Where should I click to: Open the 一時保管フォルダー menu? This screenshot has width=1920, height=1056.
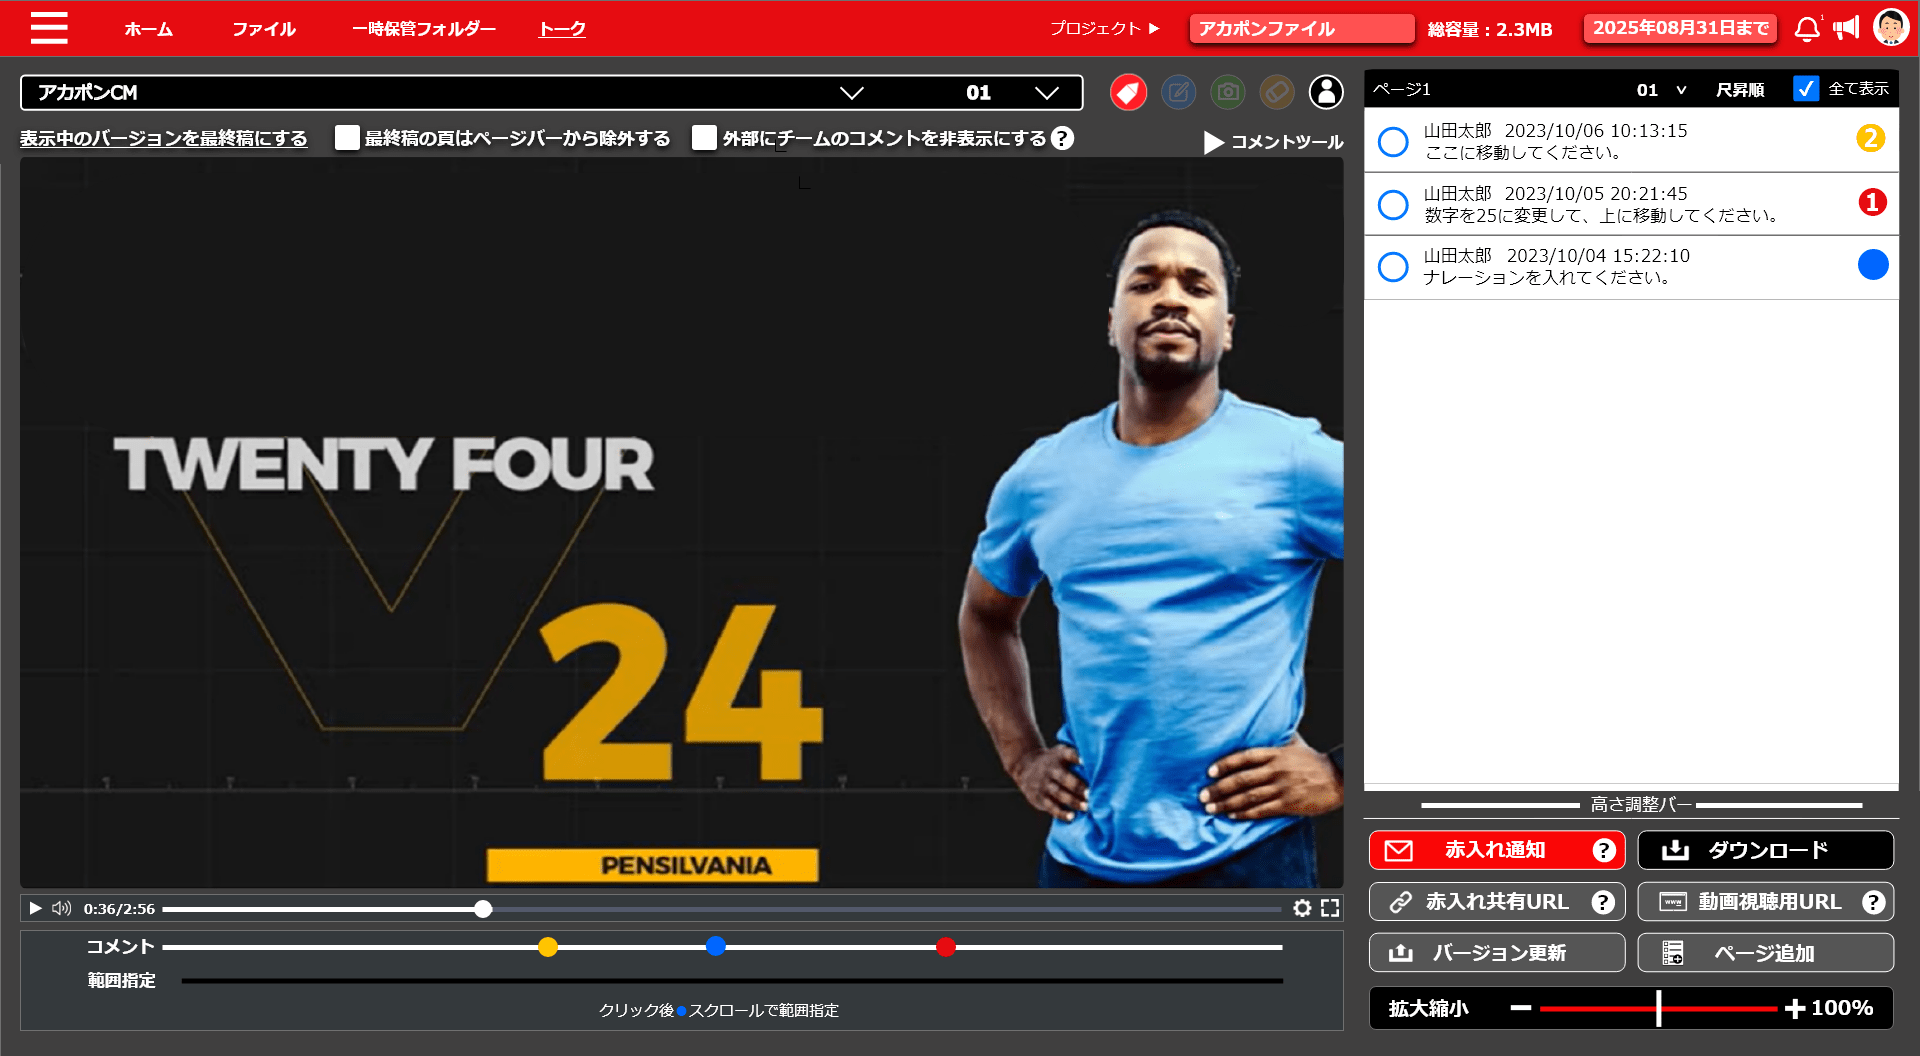[x=423, y=29]
